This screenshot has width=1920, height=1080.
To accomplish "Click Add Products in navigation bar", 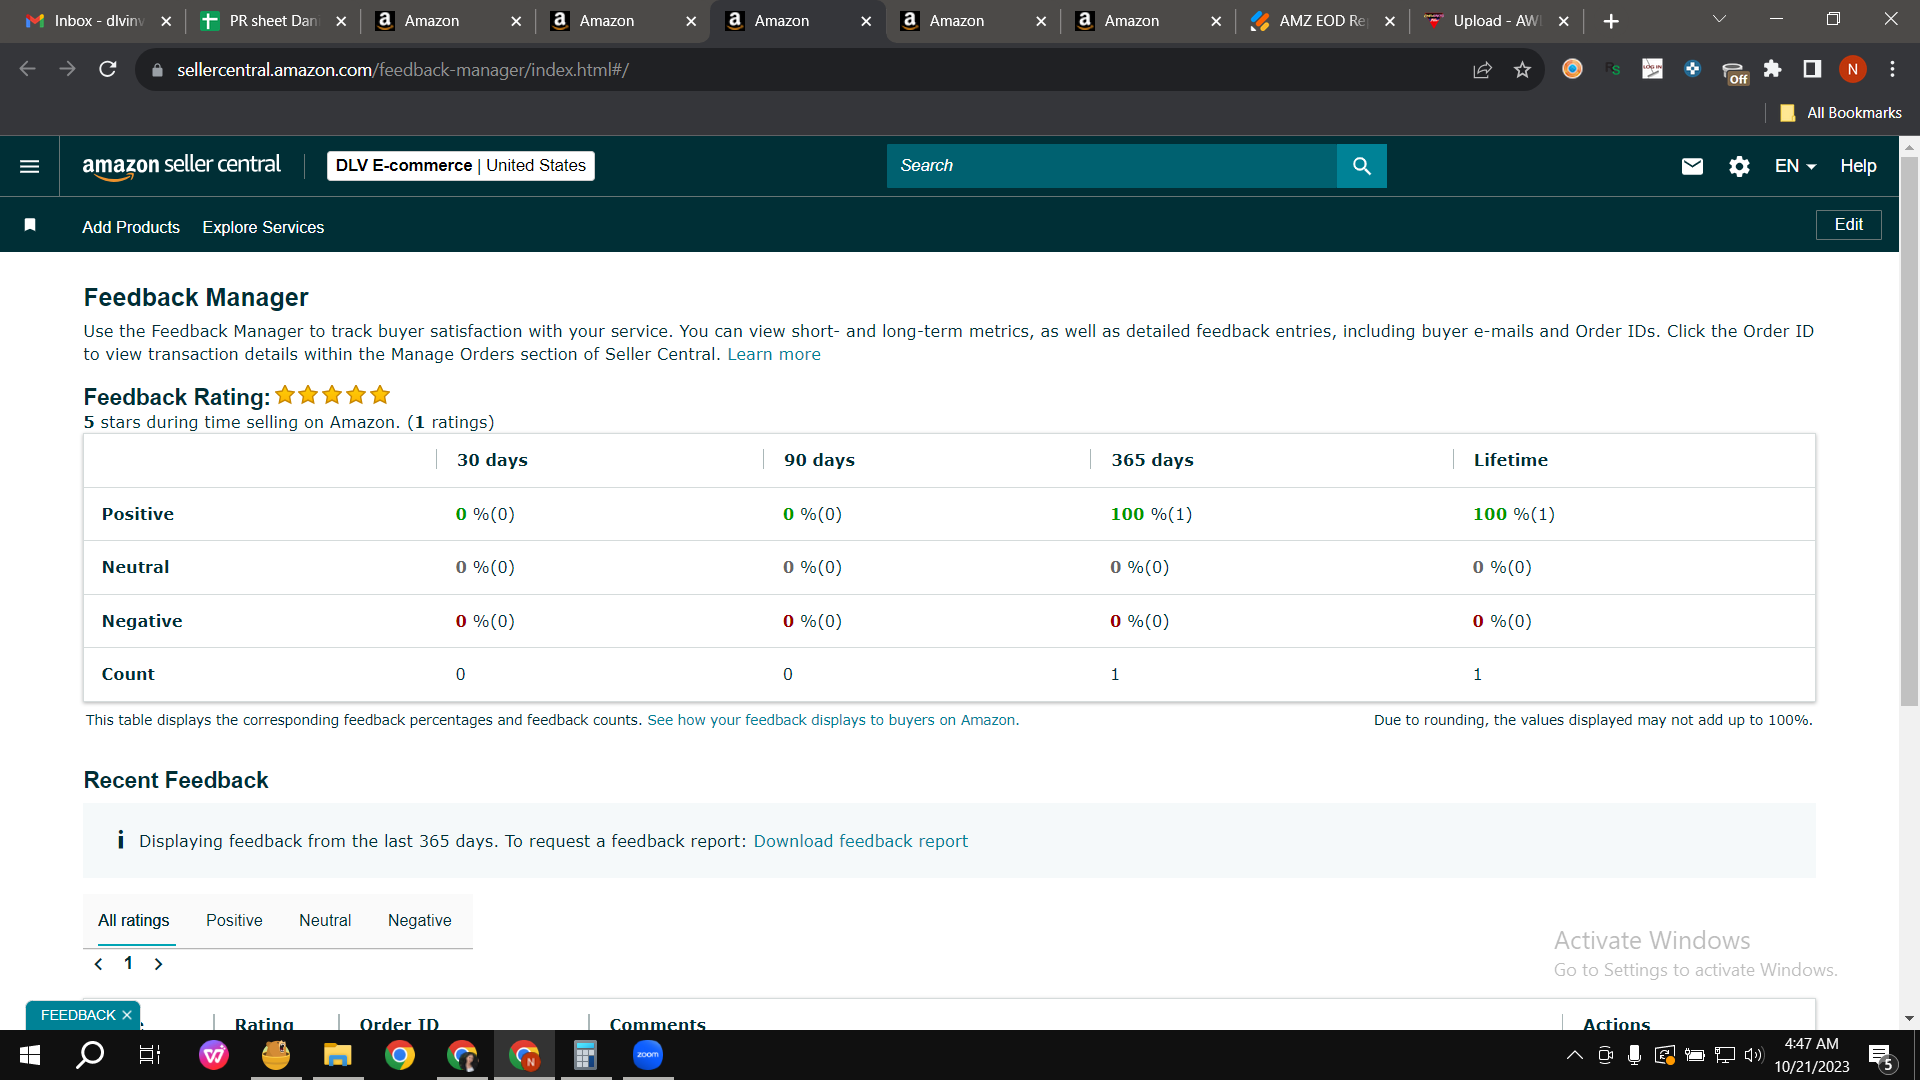I will tap(131, 227).
